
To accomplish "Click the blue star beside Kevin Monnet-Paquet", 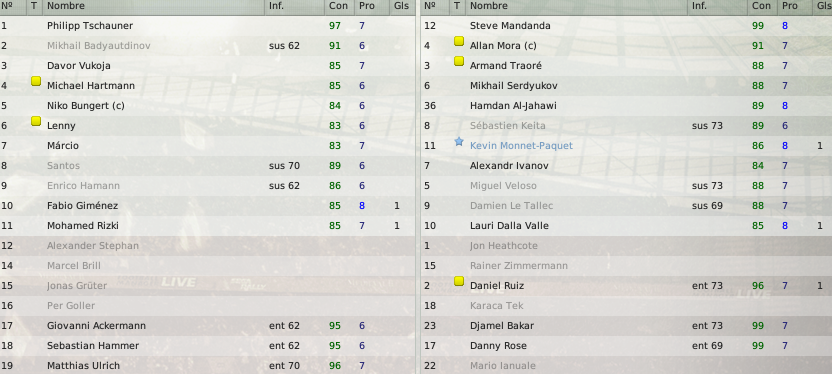I will [x=459, y=142].
